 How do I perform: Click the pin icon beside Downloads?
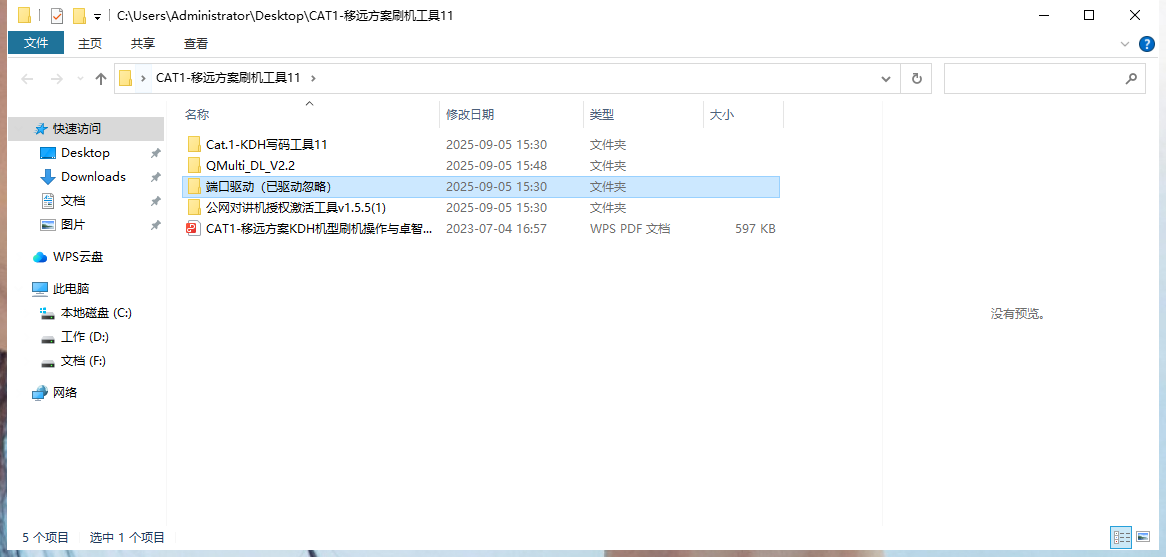(x=155, y=177)
